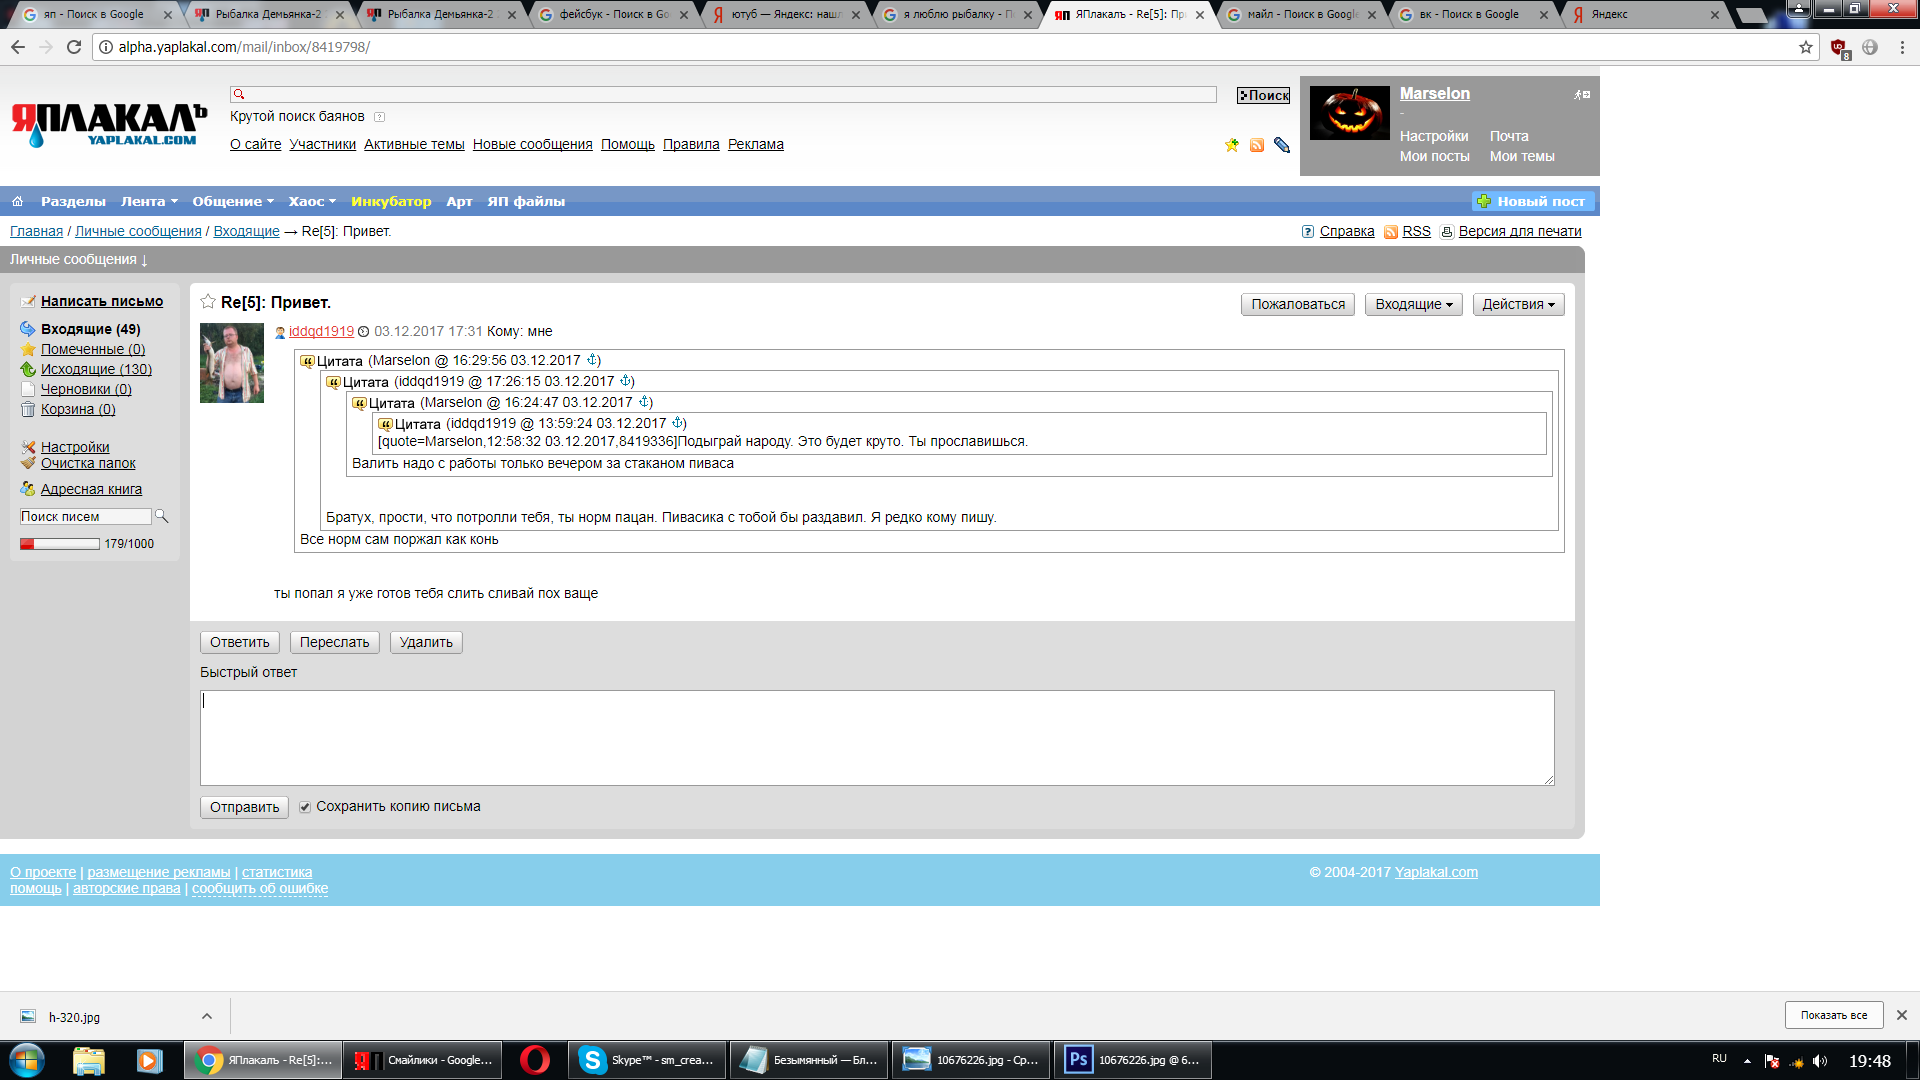Click the Opera browser taskbar icon
The height and width of the screenshot is (1080, 1920).
click(535, 1060)
